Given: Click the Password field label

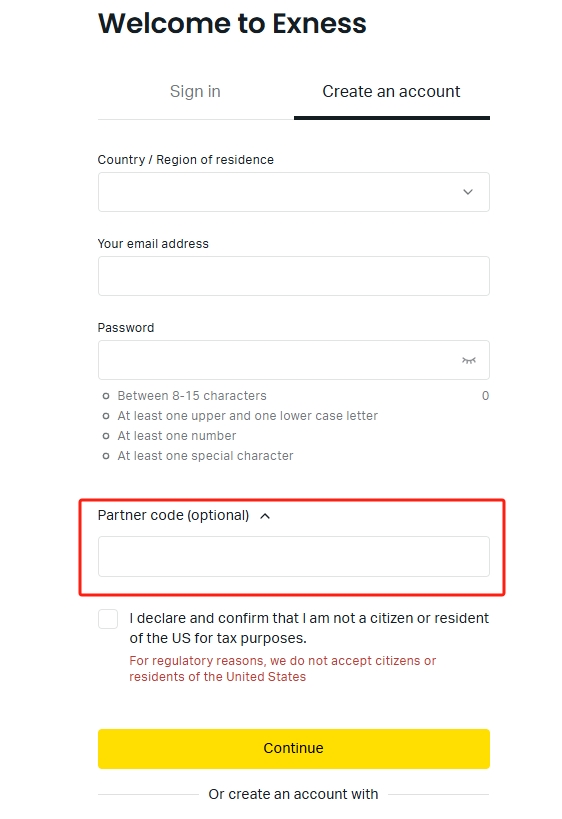Looking at the screenshot, I should coord(126,327).
